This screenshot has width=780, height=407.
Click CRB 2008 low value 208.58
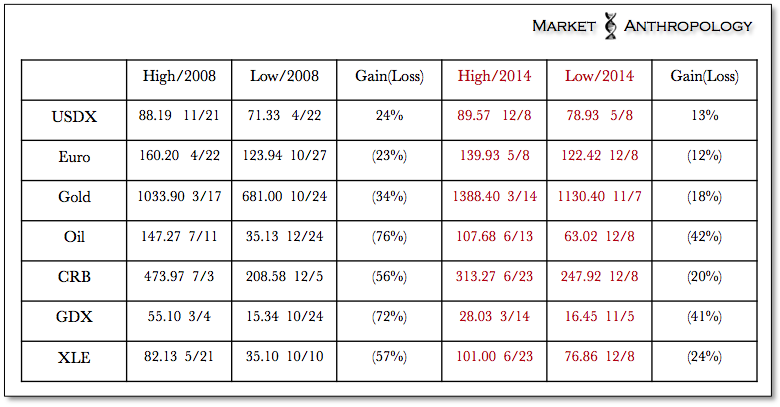[265, 277]
